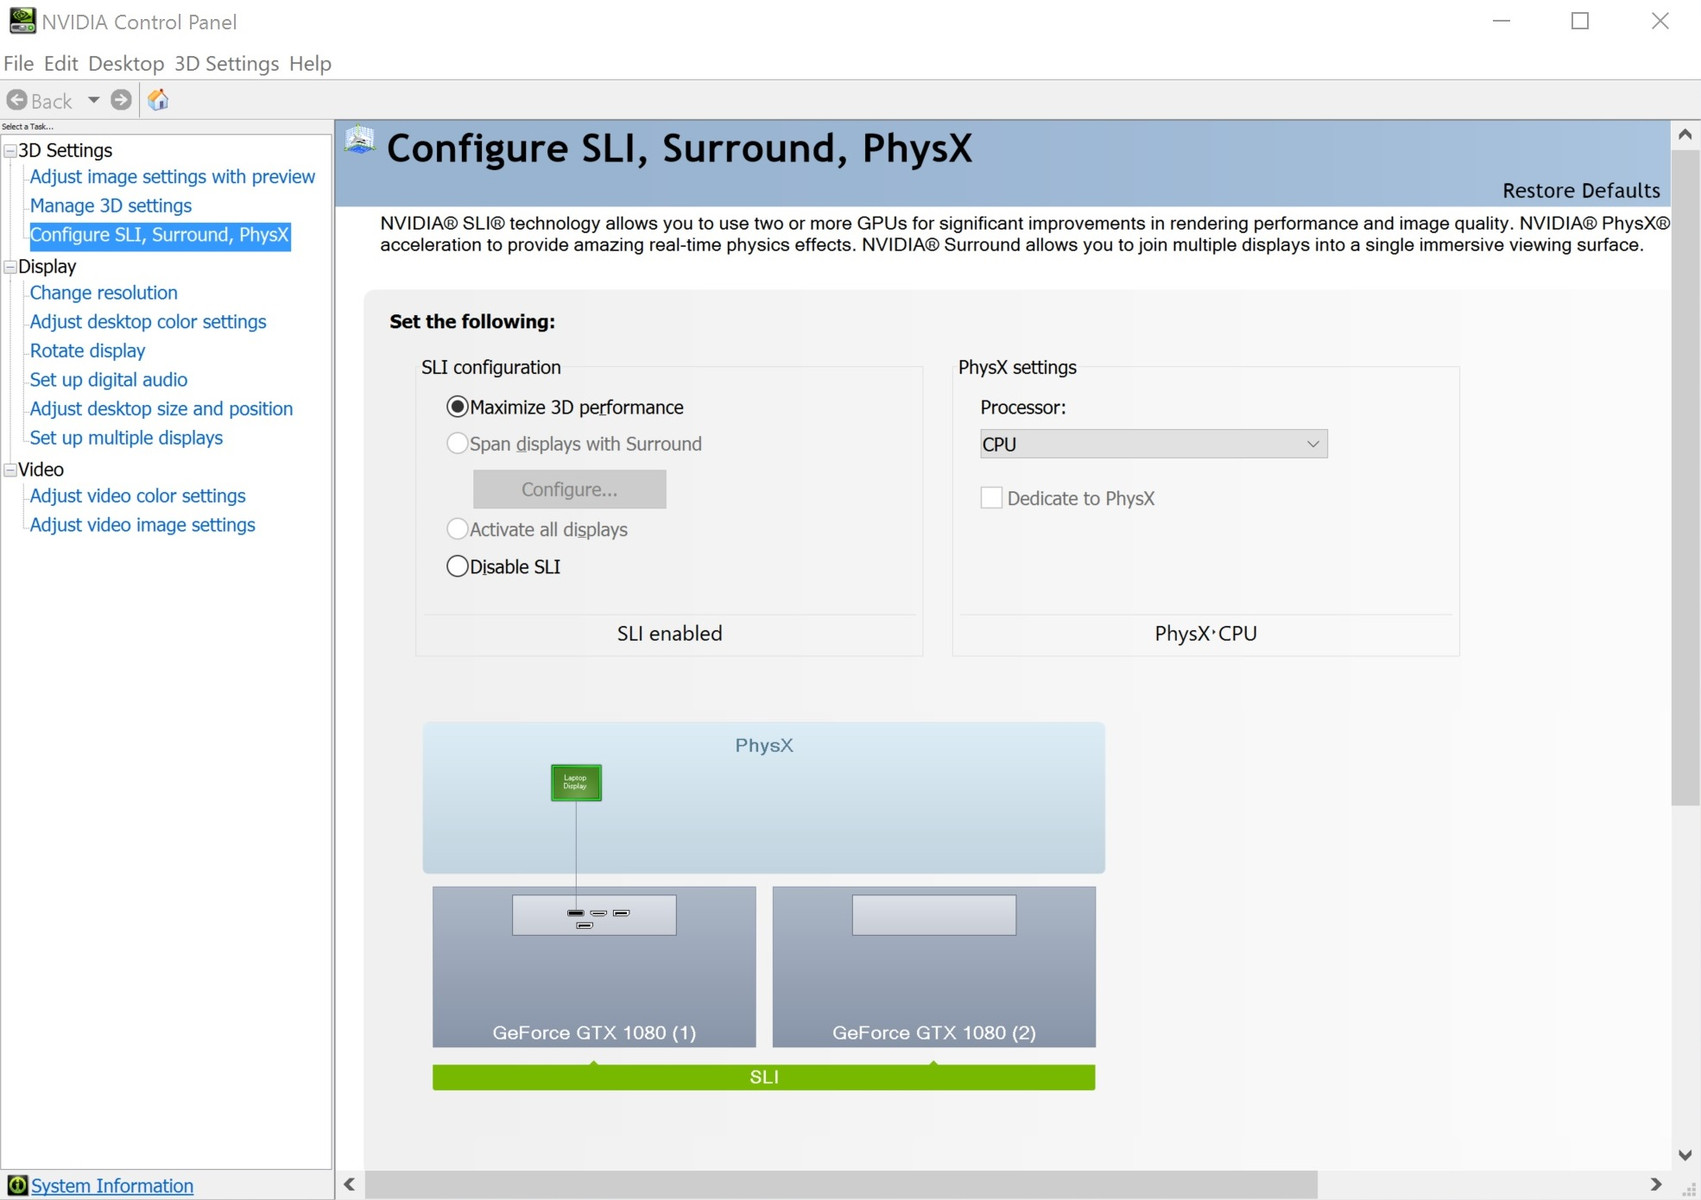Open the PhysX Processor dropdown

[x=1153, y=444]
